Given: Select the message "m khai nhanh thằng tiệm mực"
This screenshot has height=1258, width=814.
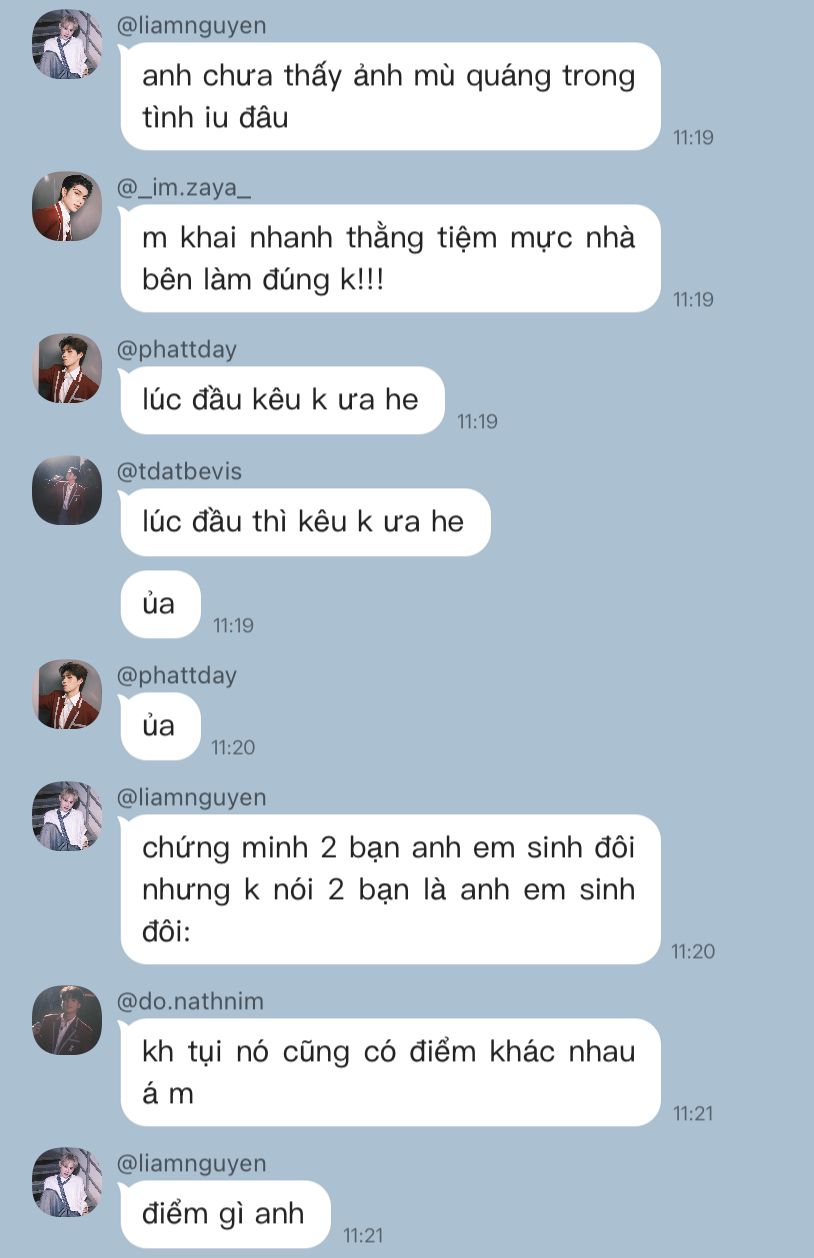Looking at the screenshot, I should (x=390, y=258).
